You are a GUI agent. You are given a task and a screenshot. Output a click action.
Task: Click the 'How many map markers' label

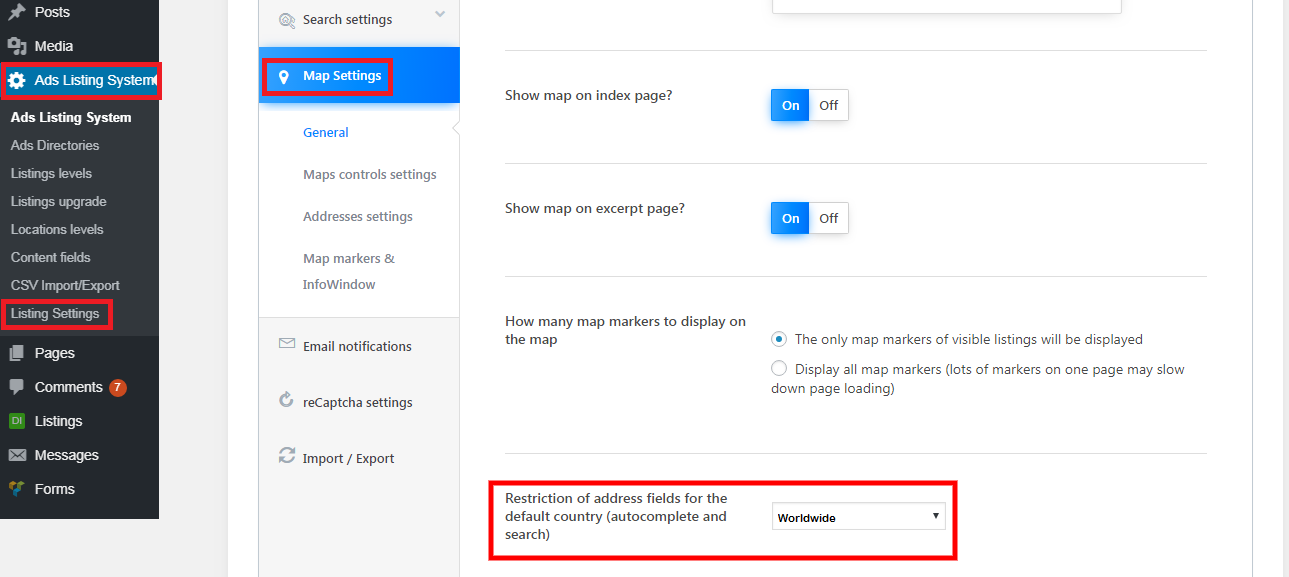coord(626,330)
